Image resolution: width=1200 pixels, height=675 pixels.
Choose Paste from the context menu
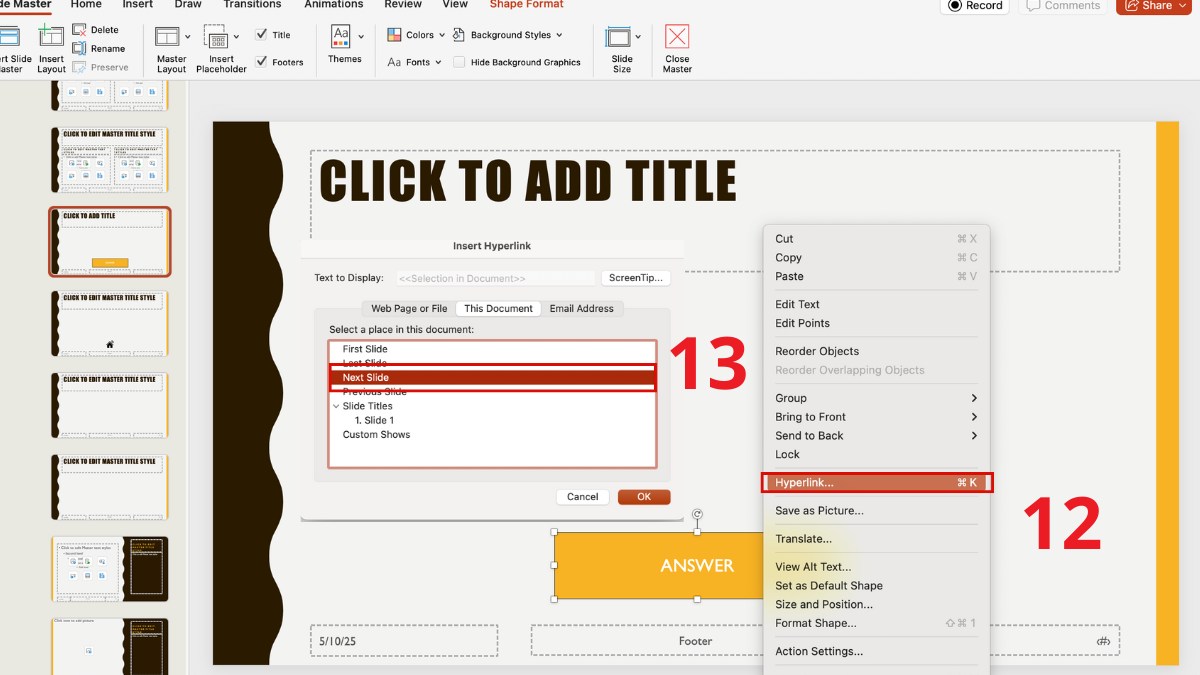click(875, 277)
